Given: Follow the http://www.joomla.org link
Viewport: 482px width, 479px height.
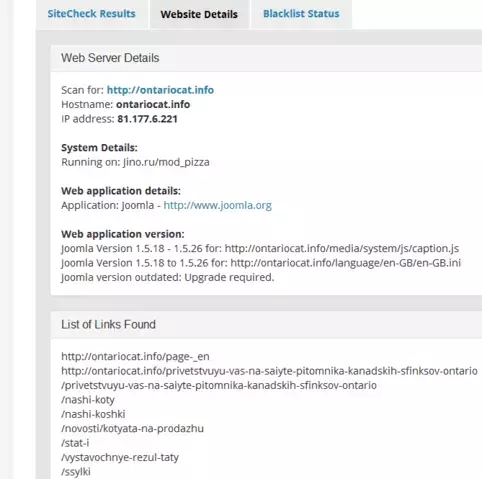Looking at the screenshot, I should point(218,205).
